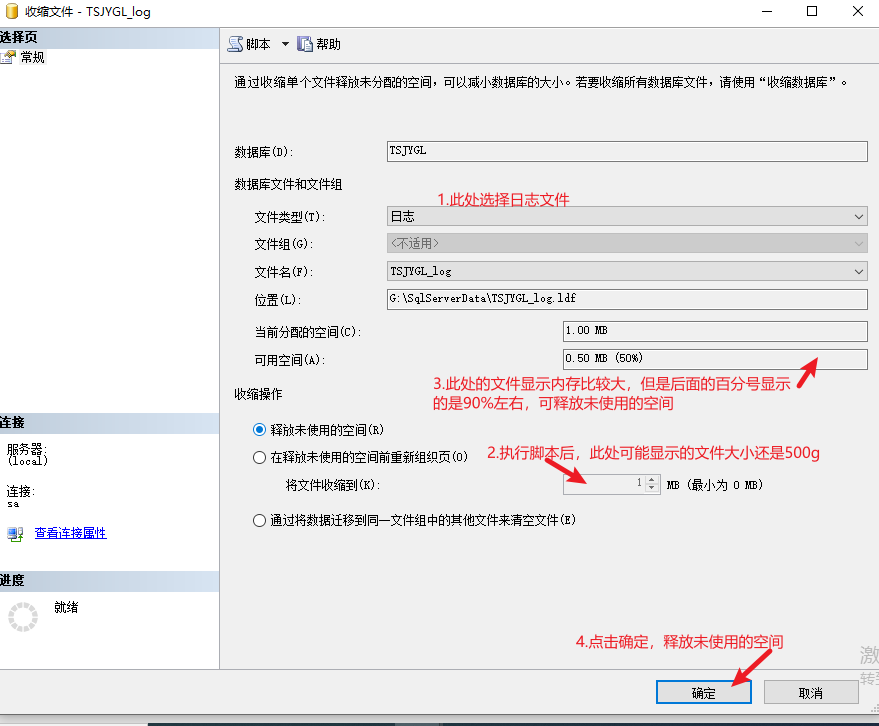Viewport: 879px width, 726px height.
Task: Click the 常规 page icon
Action: tap(8, 57)
